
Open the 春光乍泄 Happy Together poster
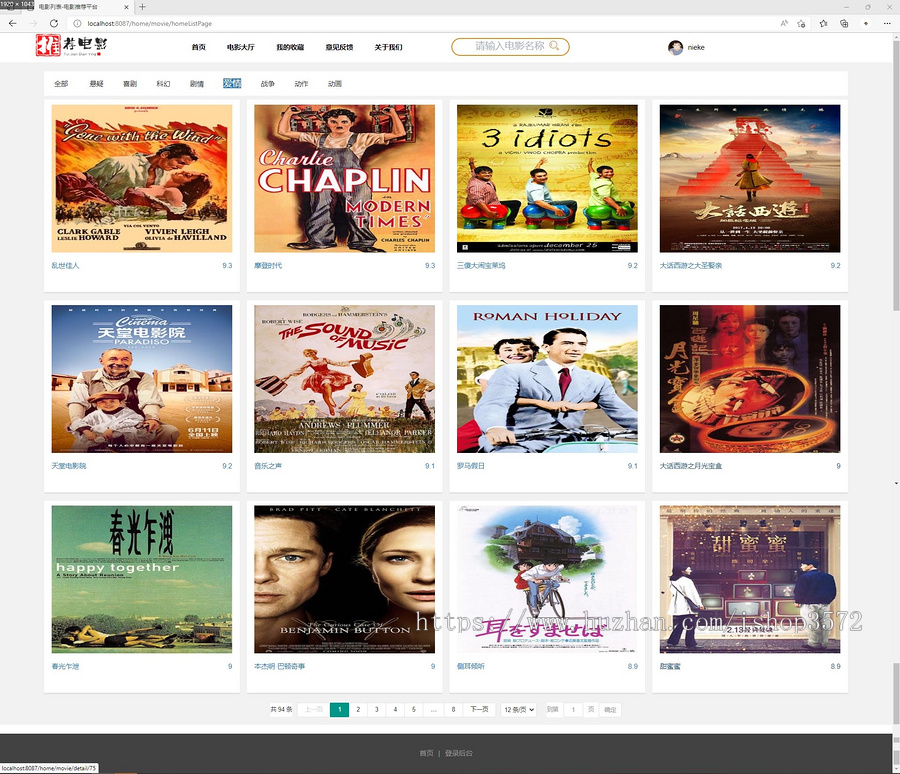142,579
